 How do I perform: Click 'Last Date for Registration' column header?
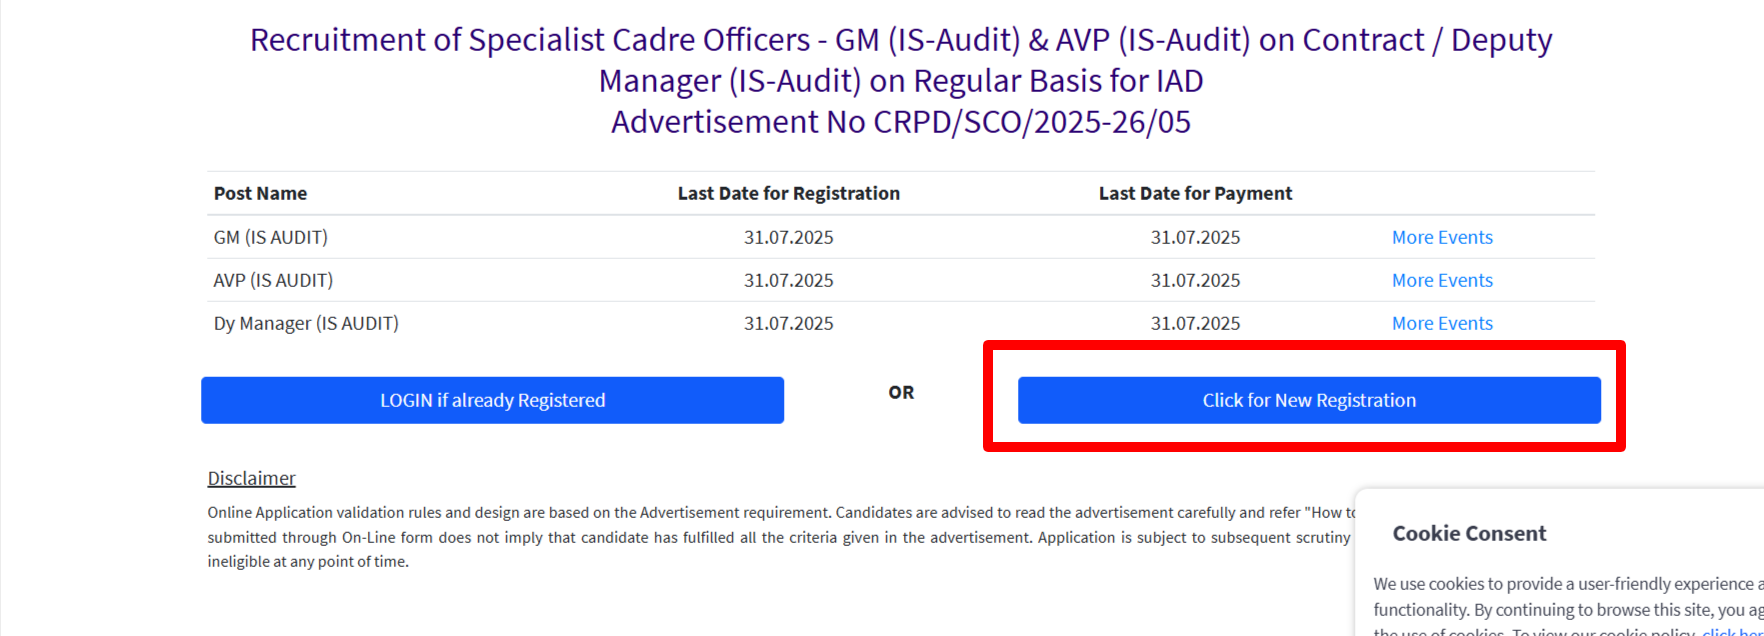pyautogui.click(x=788, y=193)
